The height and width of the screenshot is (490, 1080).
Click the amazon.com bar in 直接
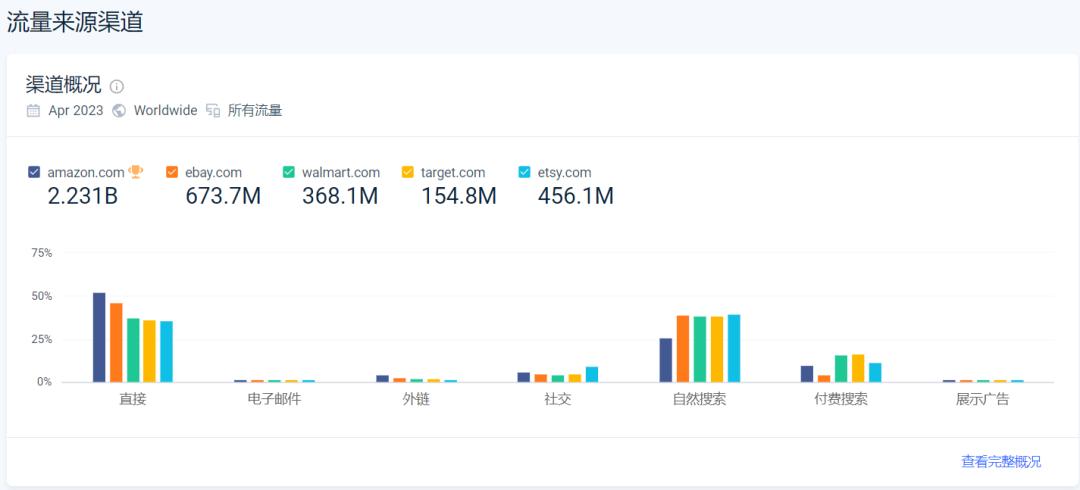pyautogui.click(x=99, y=337)
